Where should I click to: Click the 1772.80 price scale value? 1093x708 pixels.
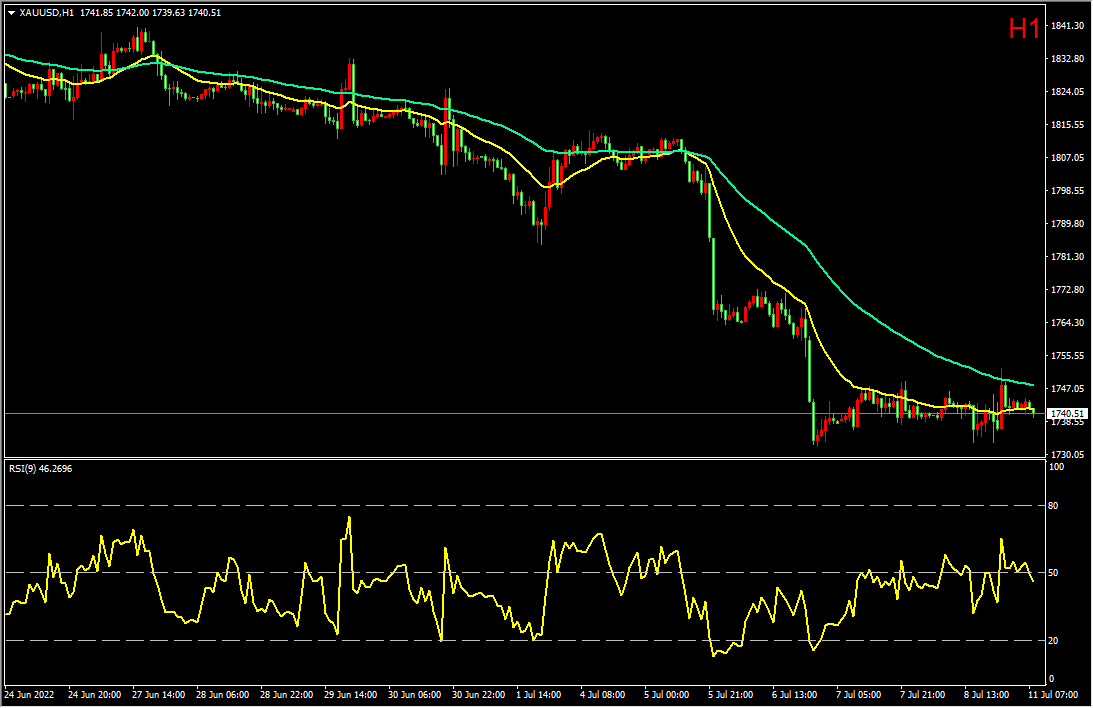coord(1067,290)
